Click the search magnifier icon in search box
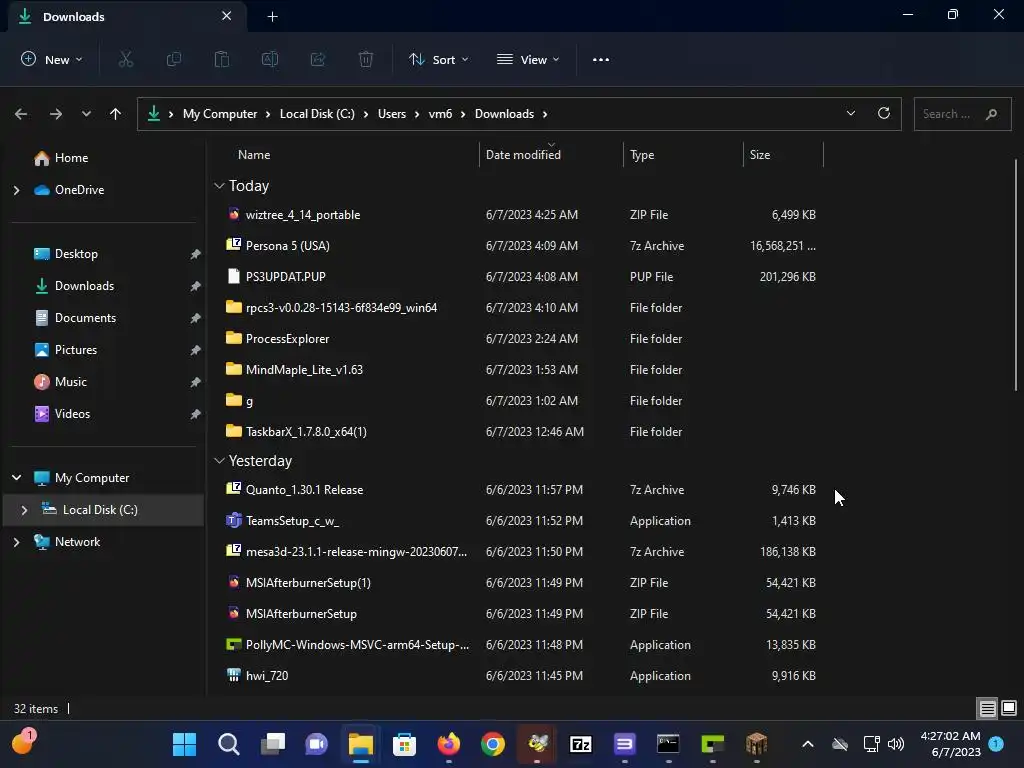Viewport: 1024px width, 768px height. (991, 114)
